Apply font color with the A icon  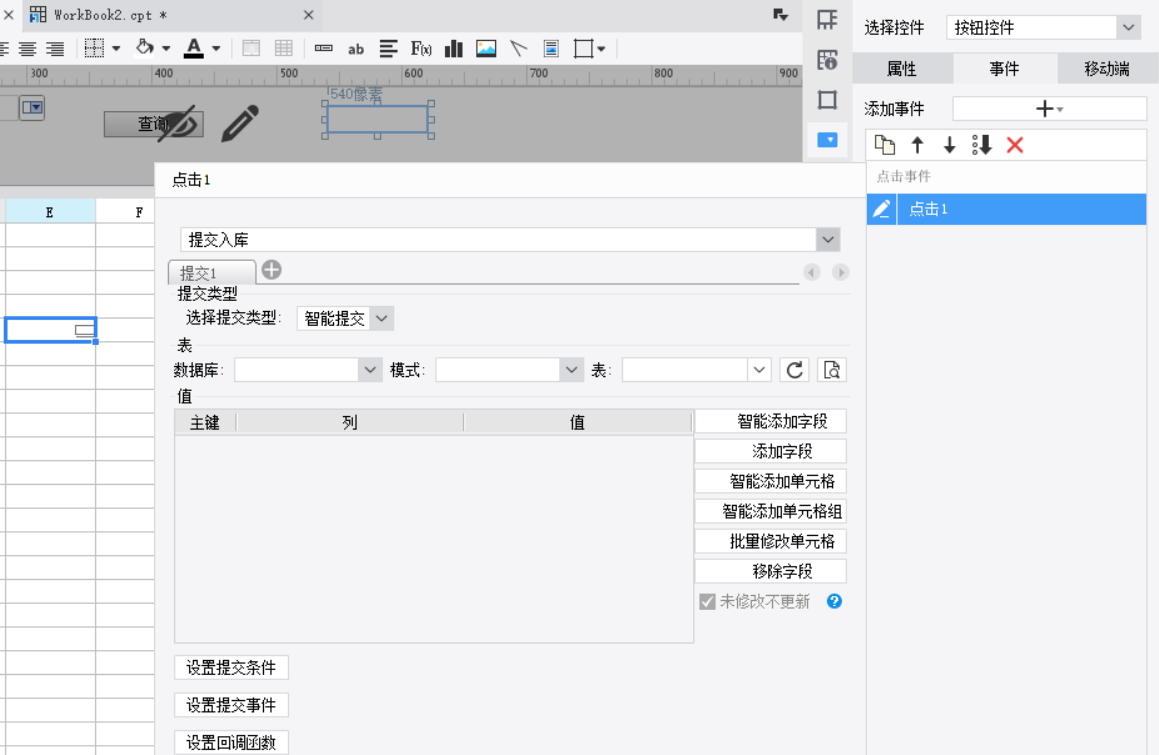click(x=194, y=48)
